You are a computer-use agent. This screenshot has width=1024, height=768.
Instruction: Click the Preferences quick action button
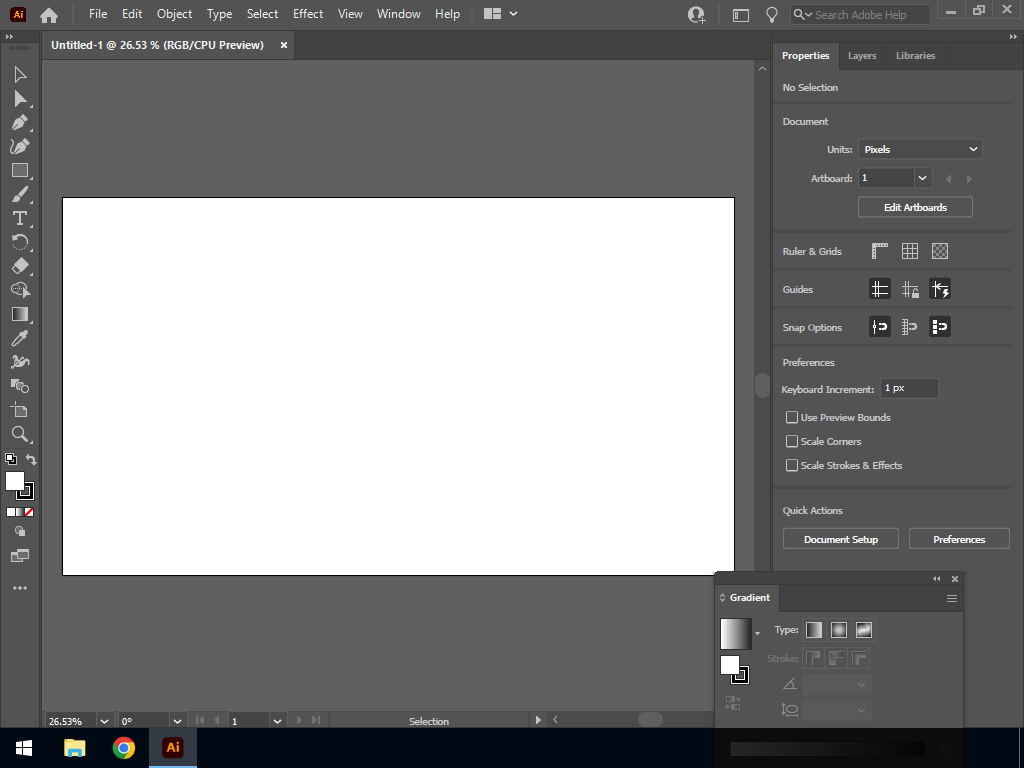tap(959, 539)
